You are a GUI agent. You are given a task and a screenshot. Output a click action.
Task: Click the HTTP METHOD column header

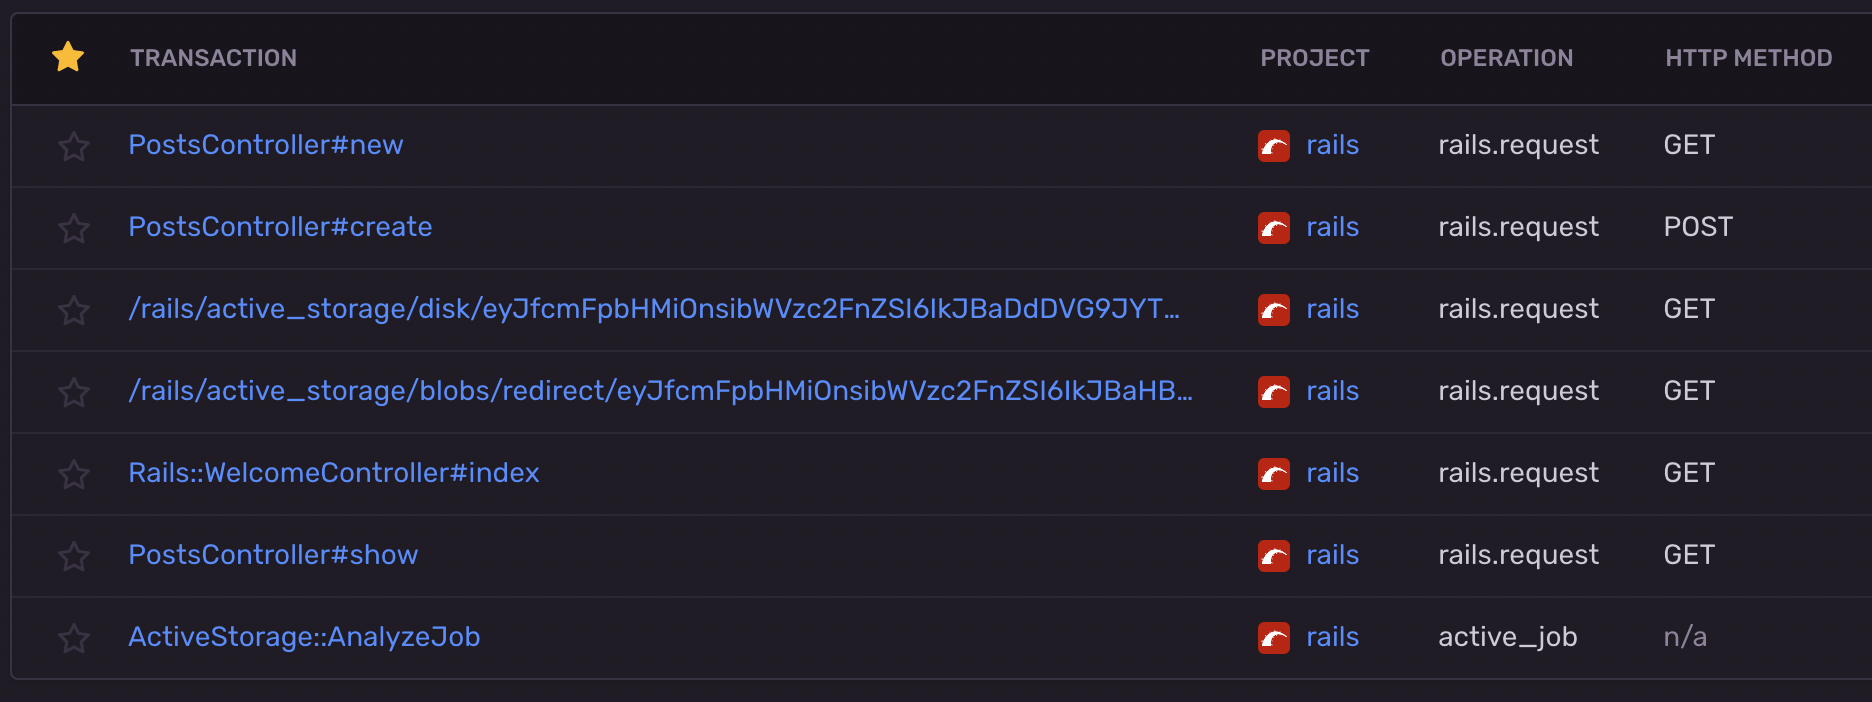[x=1748, y=58]
